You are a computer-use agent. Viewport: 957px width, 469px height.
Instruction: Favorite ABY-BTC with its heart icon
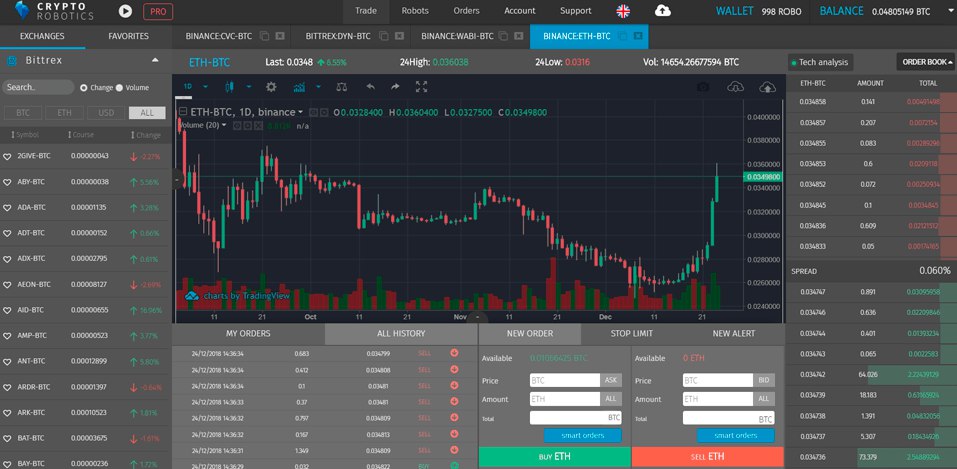point(7,183)
